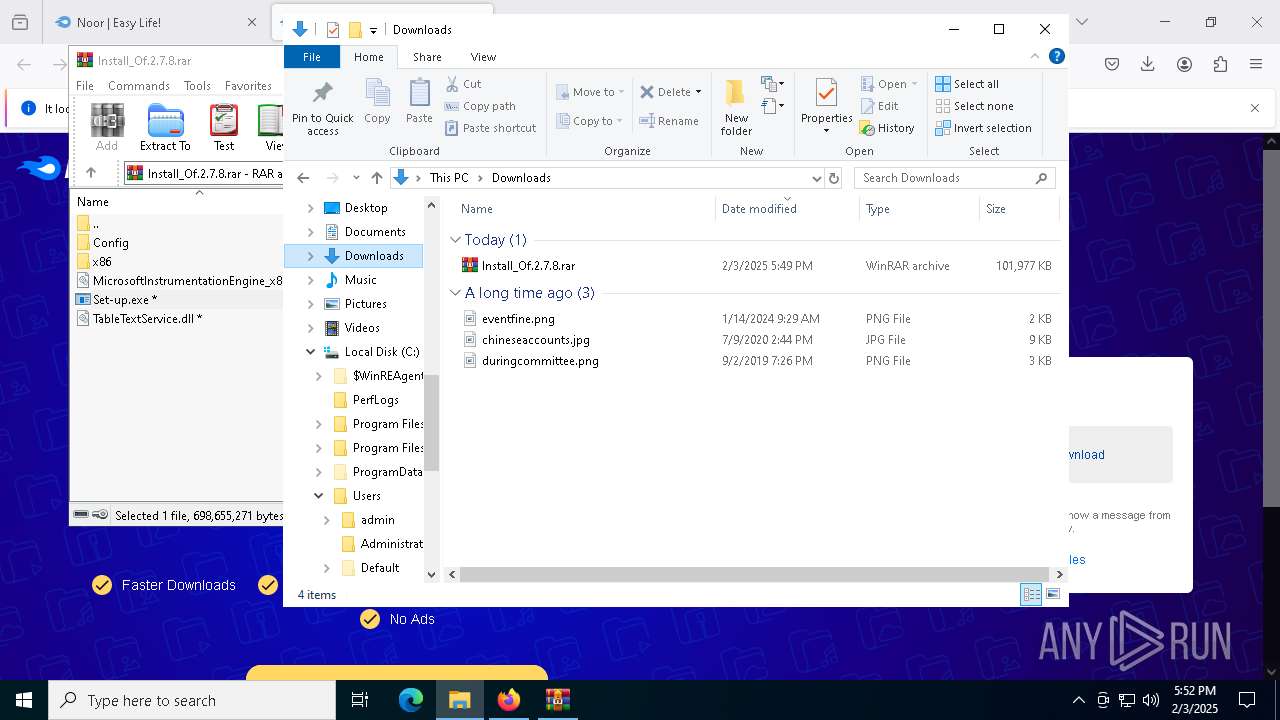The image size is (1280, 720).
Task: Select Desktop in navigation pane
Action: (x=366, y=208)
